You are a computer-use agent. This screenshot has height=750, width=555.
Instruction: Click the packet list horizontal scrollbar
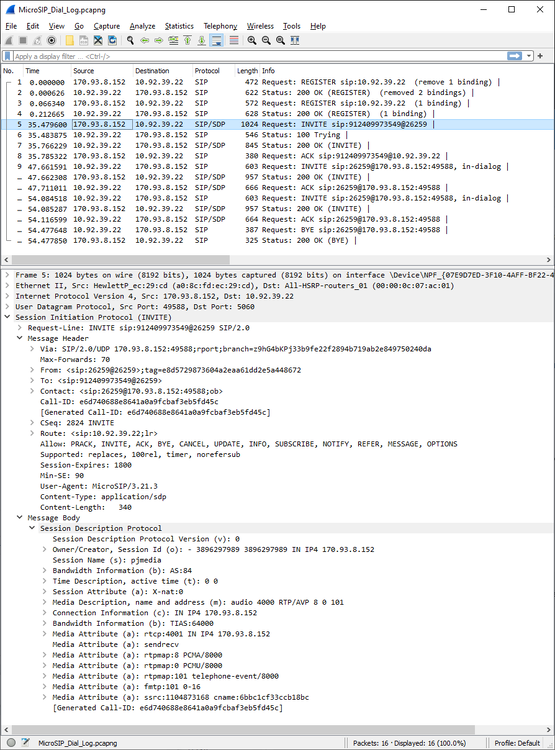point(121,260)
